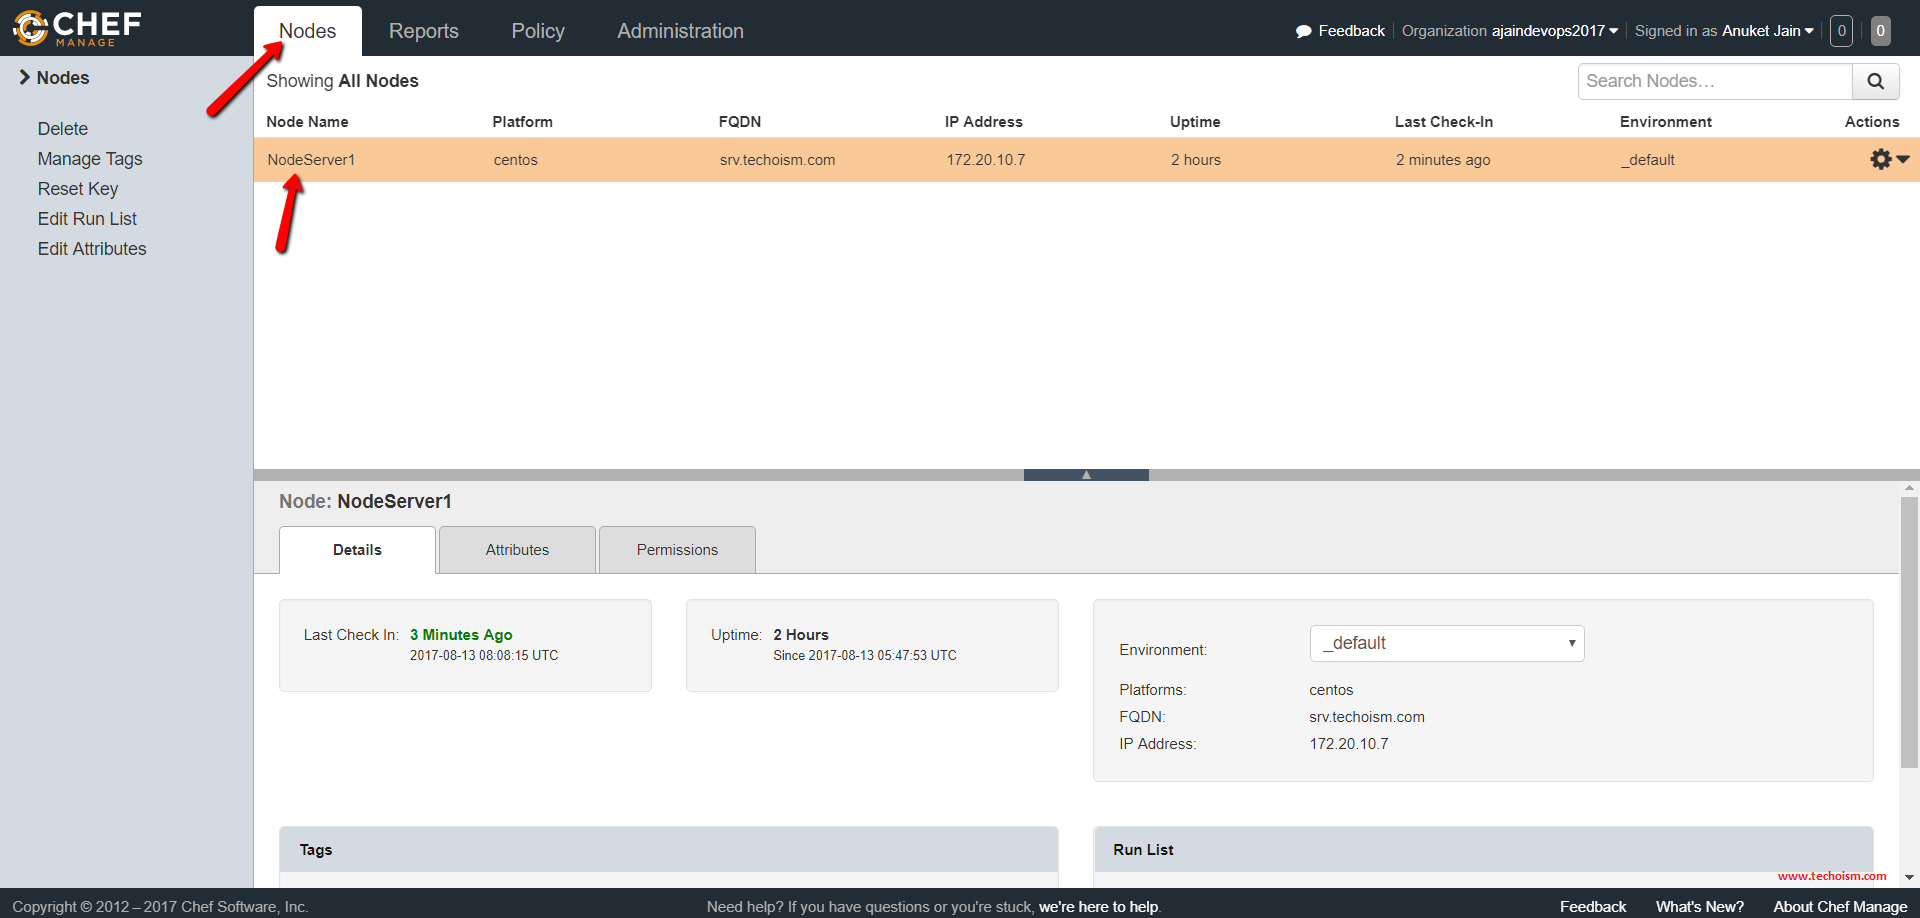Open the Administration tab
Screen dimensions: 1920x918
(680, 31)
